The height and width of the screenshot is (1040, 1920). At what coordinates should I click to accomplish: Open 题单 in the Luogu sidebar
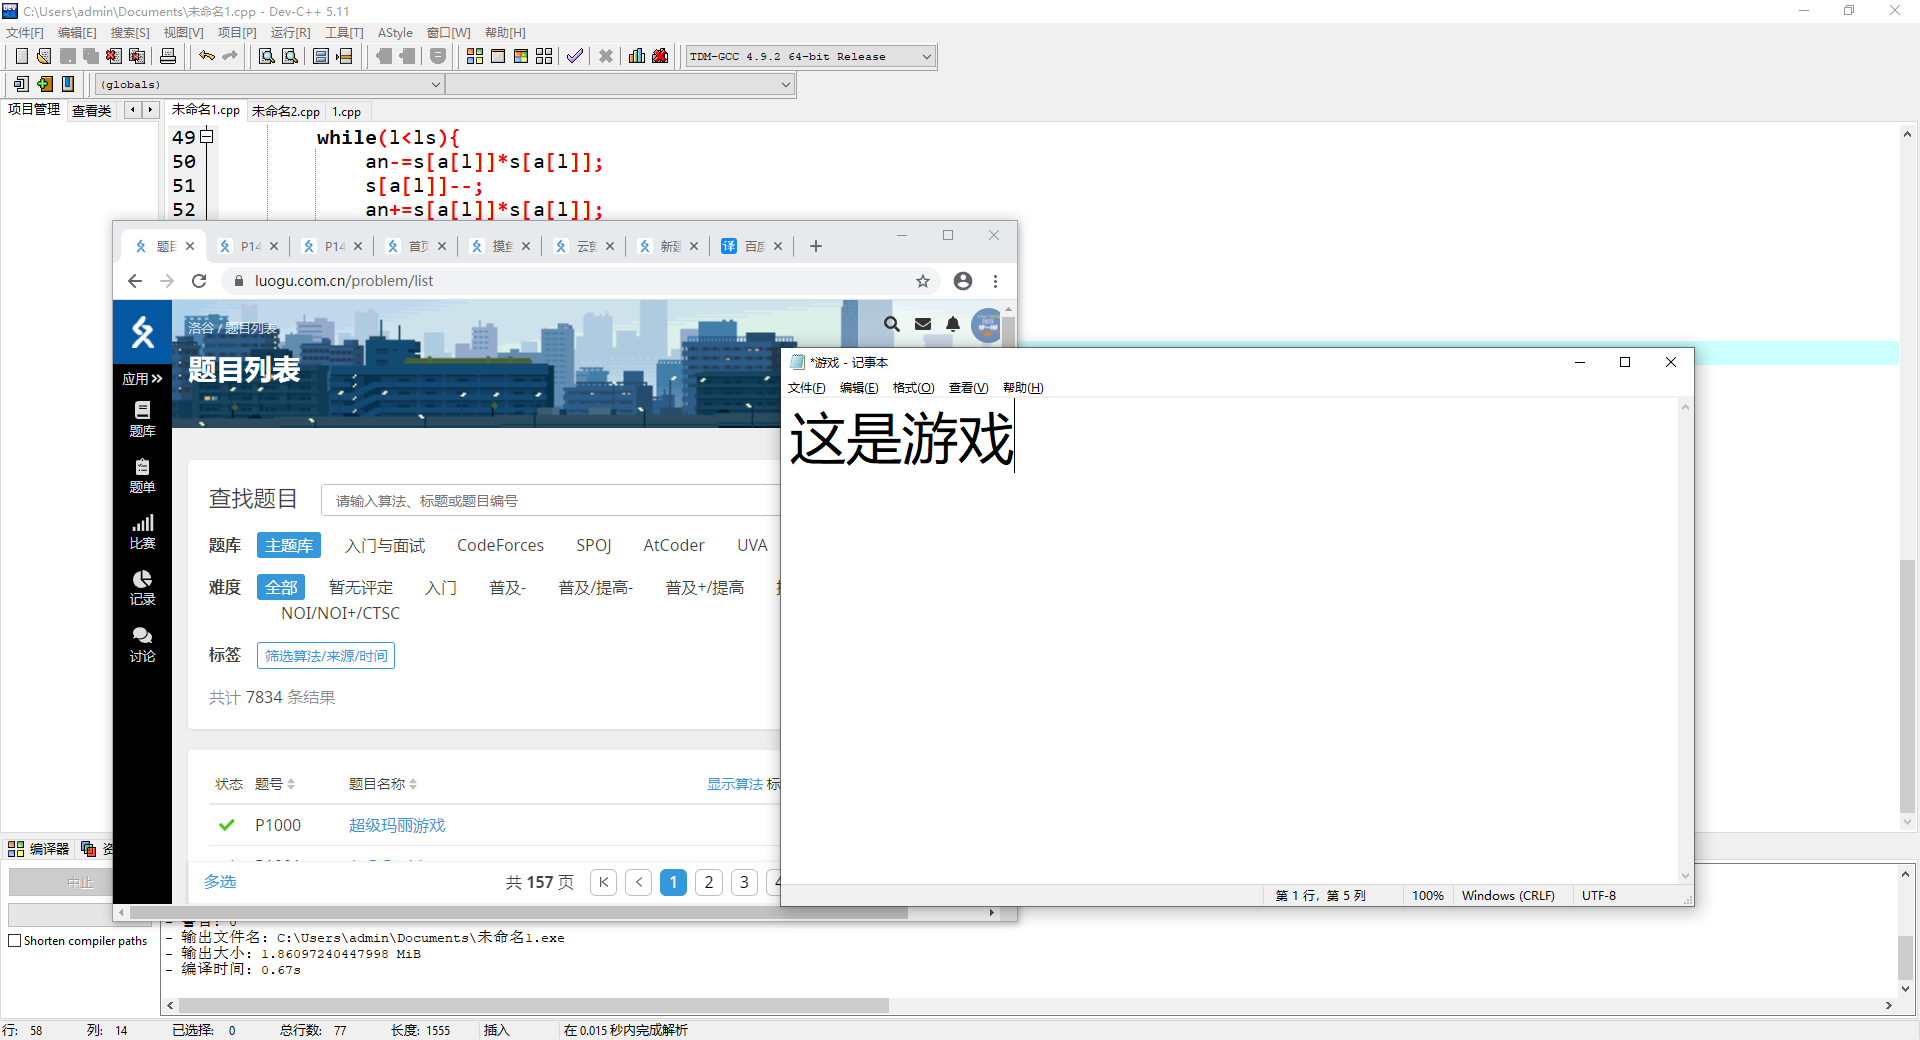tap(142, 476)
